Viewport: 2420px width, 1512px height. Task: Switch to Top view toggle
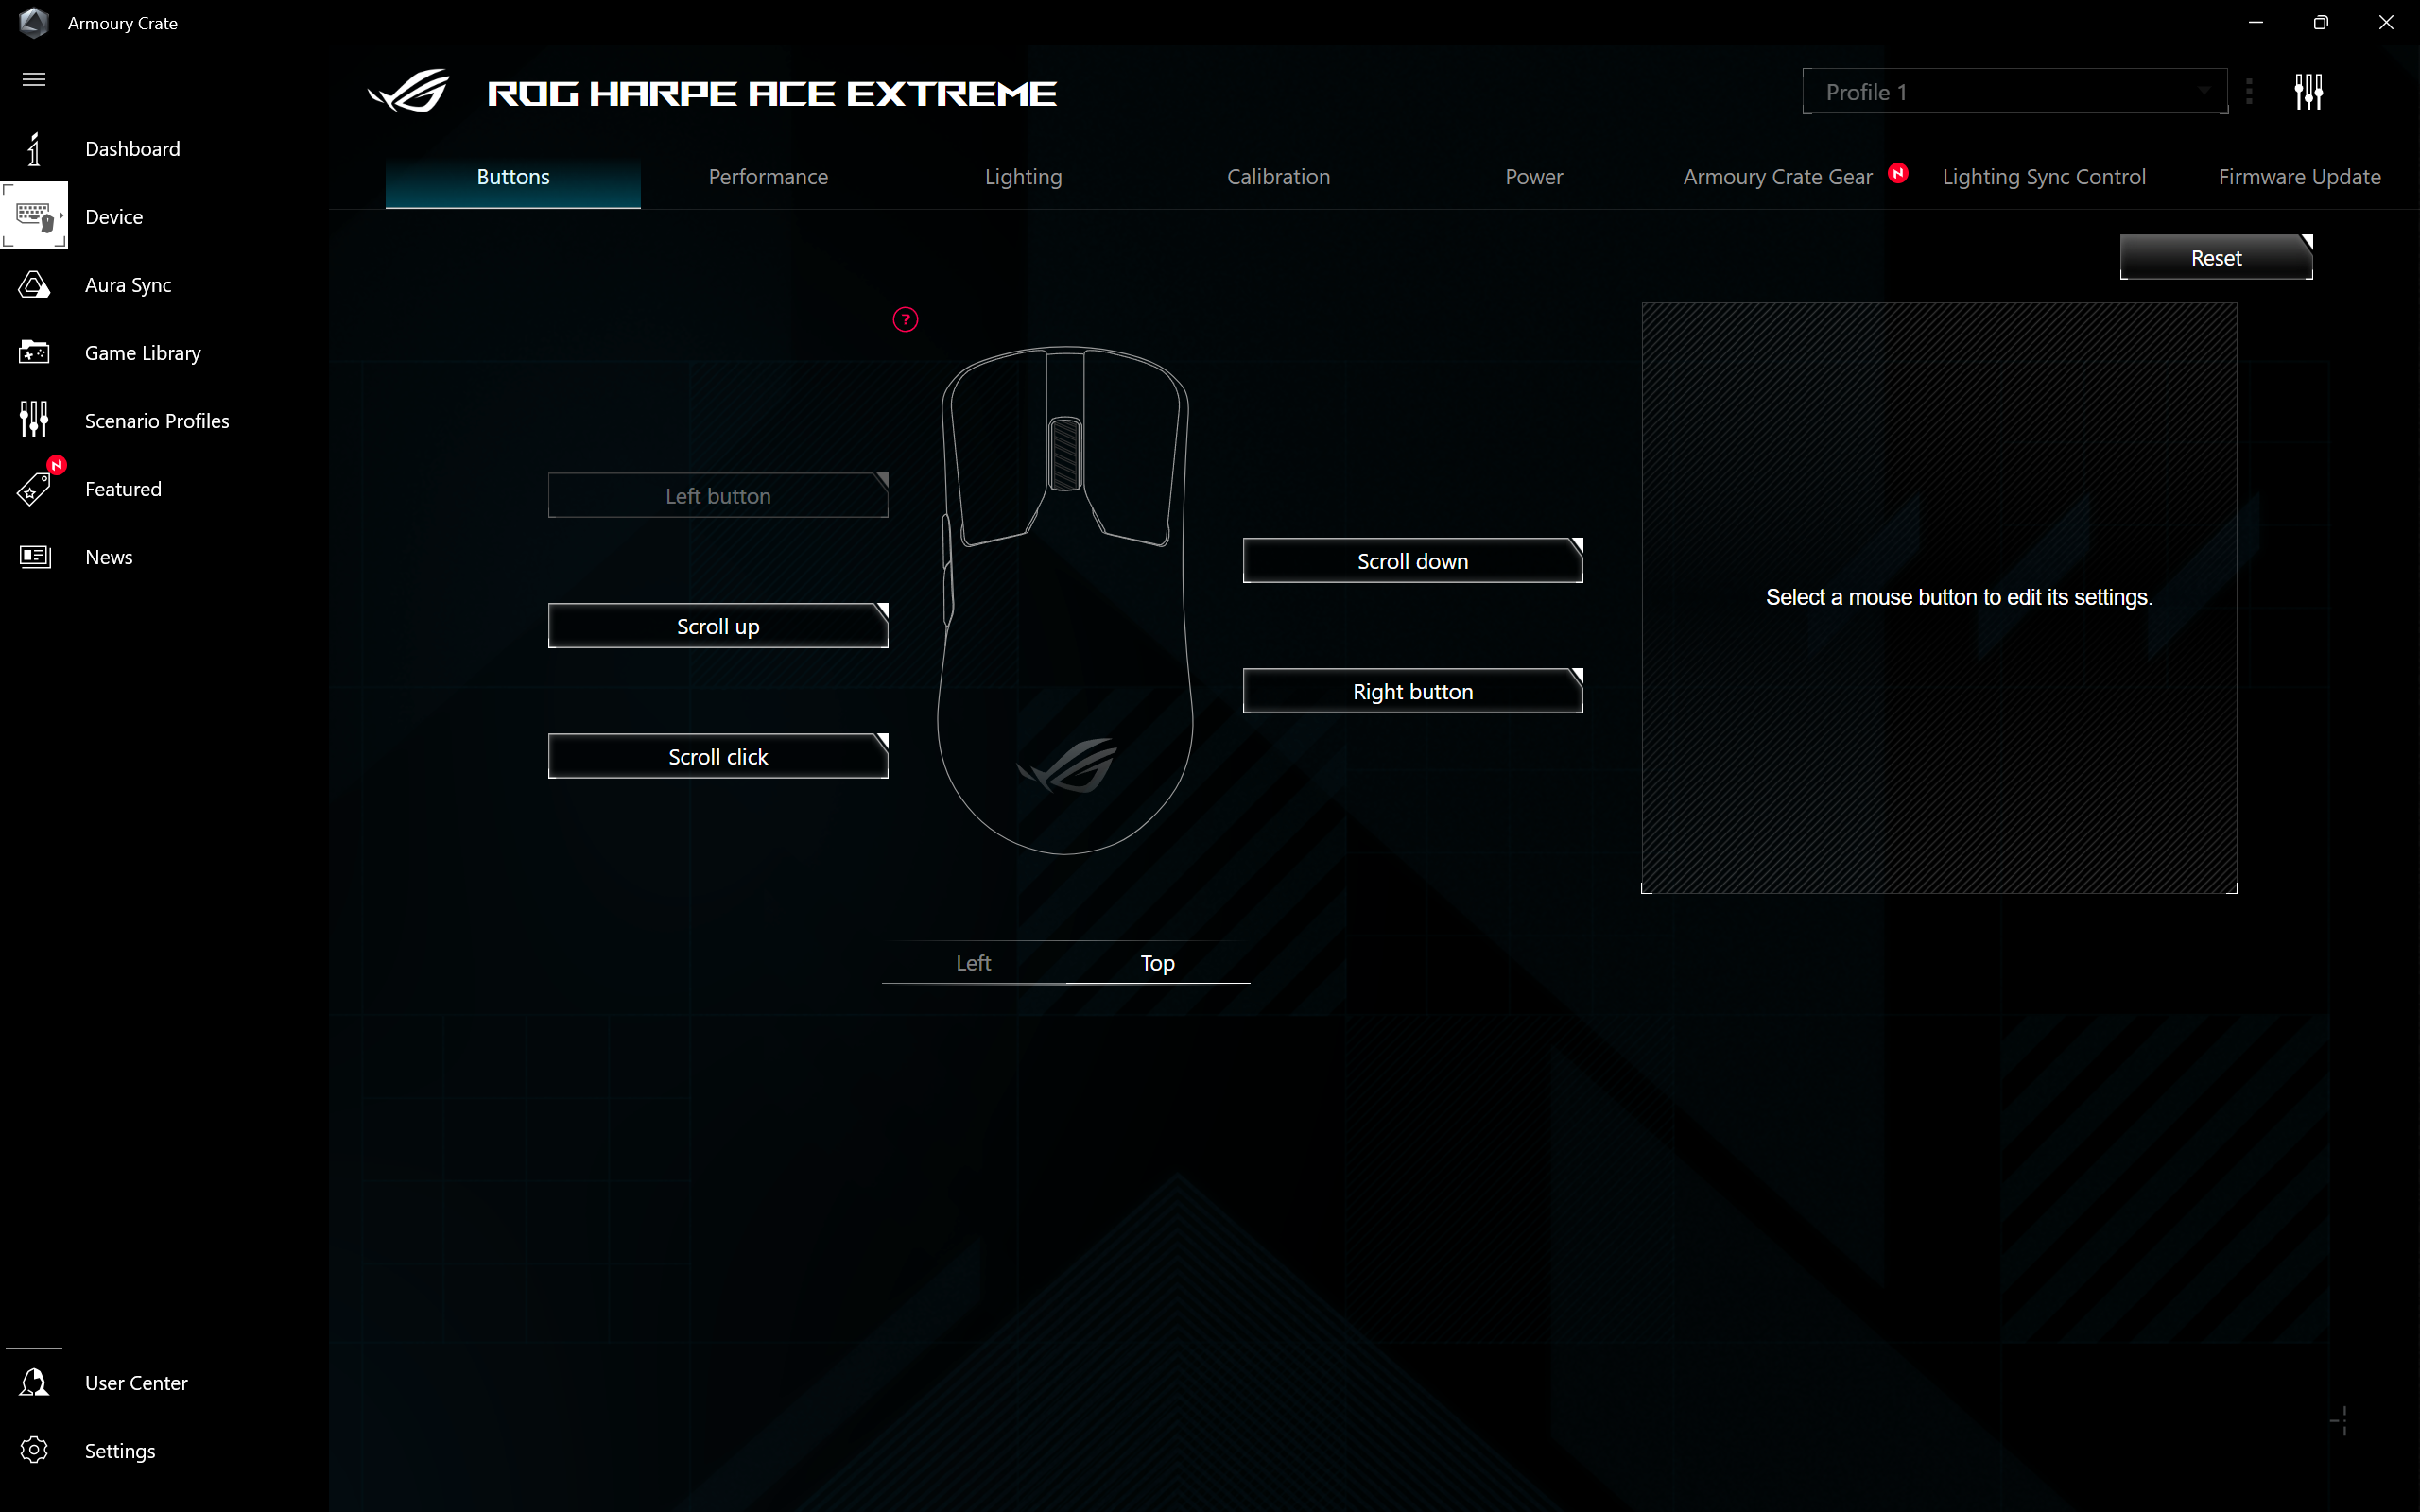click(x=1159, y=962)
